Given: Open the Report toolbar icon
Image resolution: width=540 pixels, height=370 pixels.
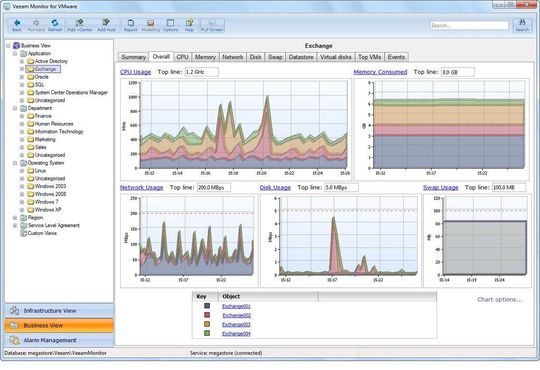Looking at the screenshot, I should tap(131, 23).
